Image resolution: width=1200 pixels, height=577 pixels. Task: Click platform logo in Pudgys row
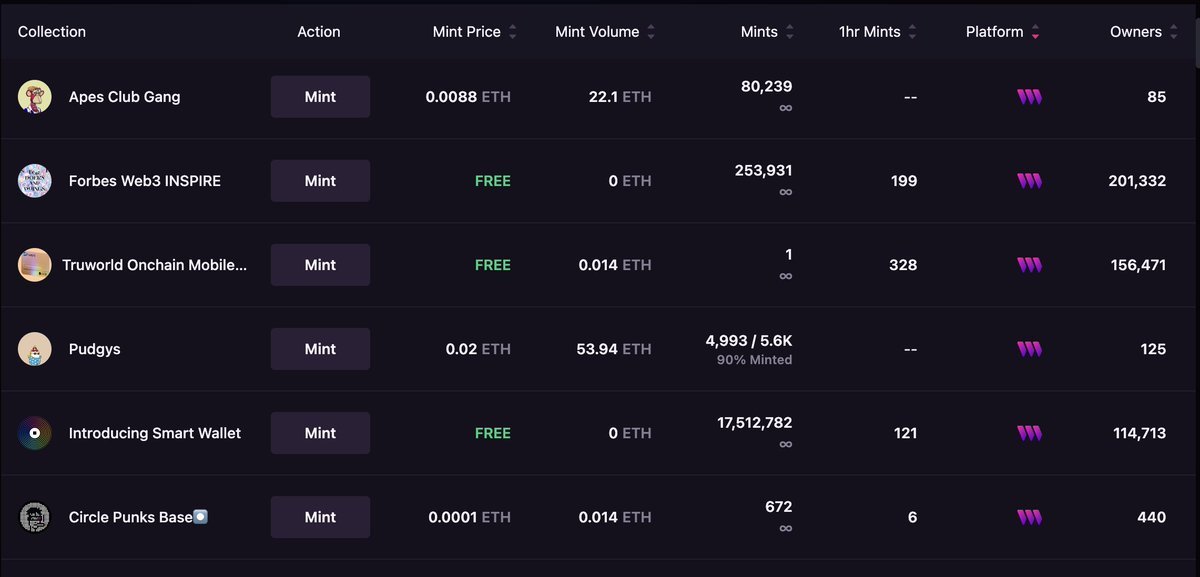tap(1029, 349)
